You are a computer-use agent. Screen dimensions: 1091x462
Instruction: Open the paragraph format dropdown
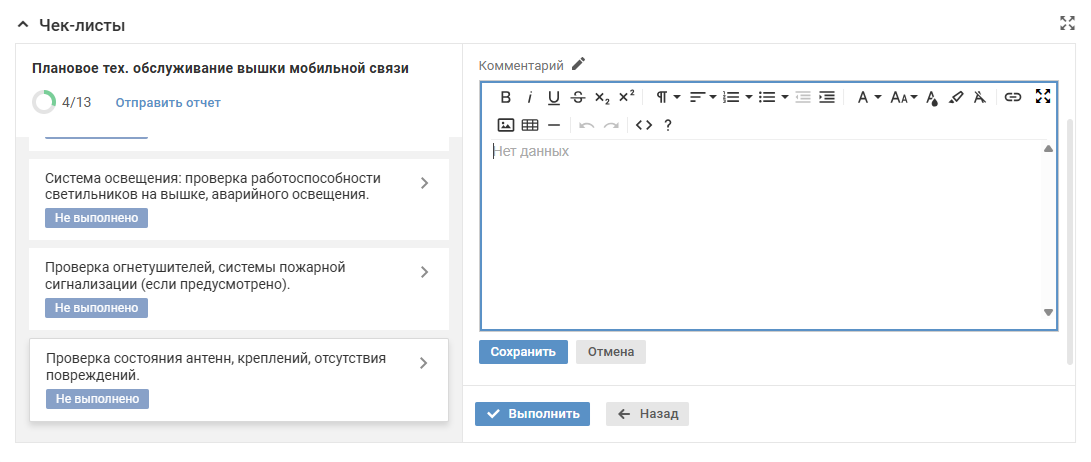(x=667, y=97)
